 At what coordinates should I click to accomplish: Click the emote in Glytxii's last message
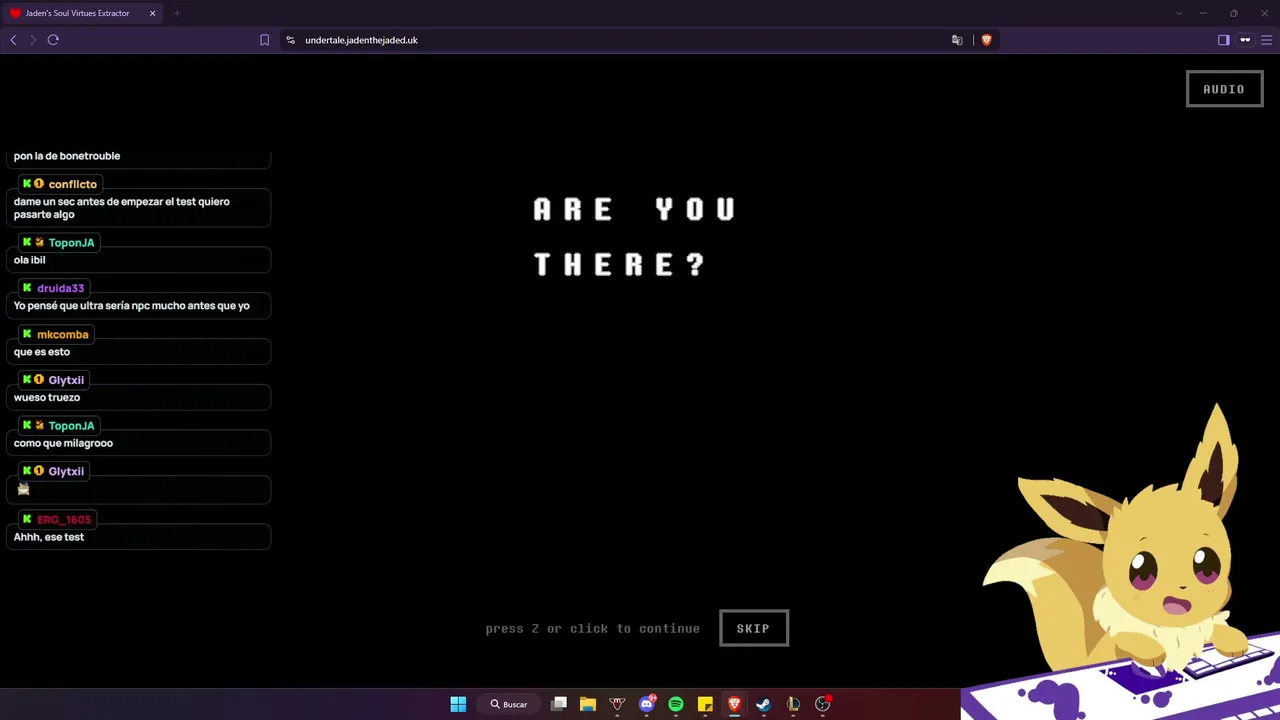(24, 489)
